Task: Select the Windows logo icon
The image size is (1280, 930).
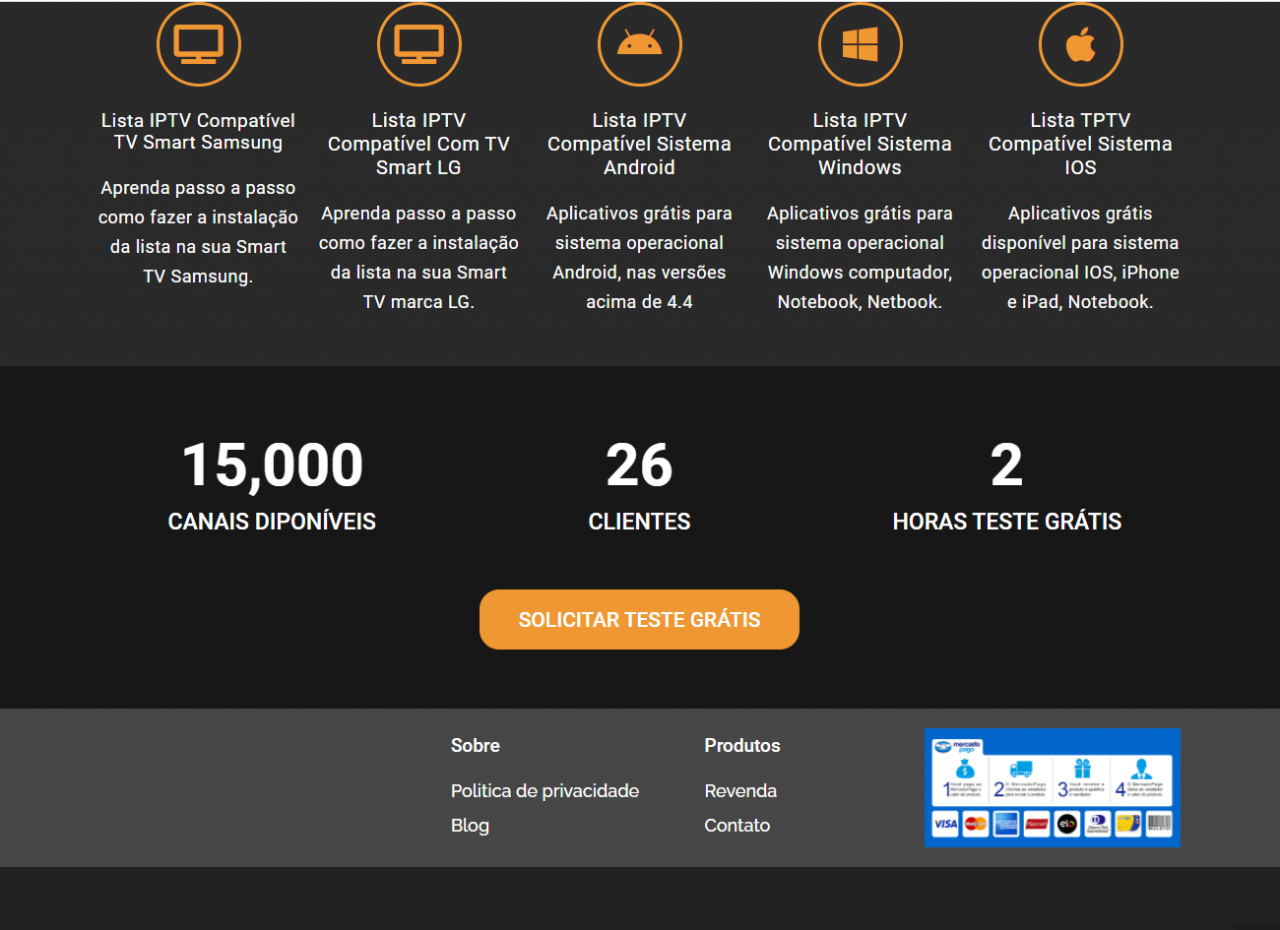Action: (860, 44)
